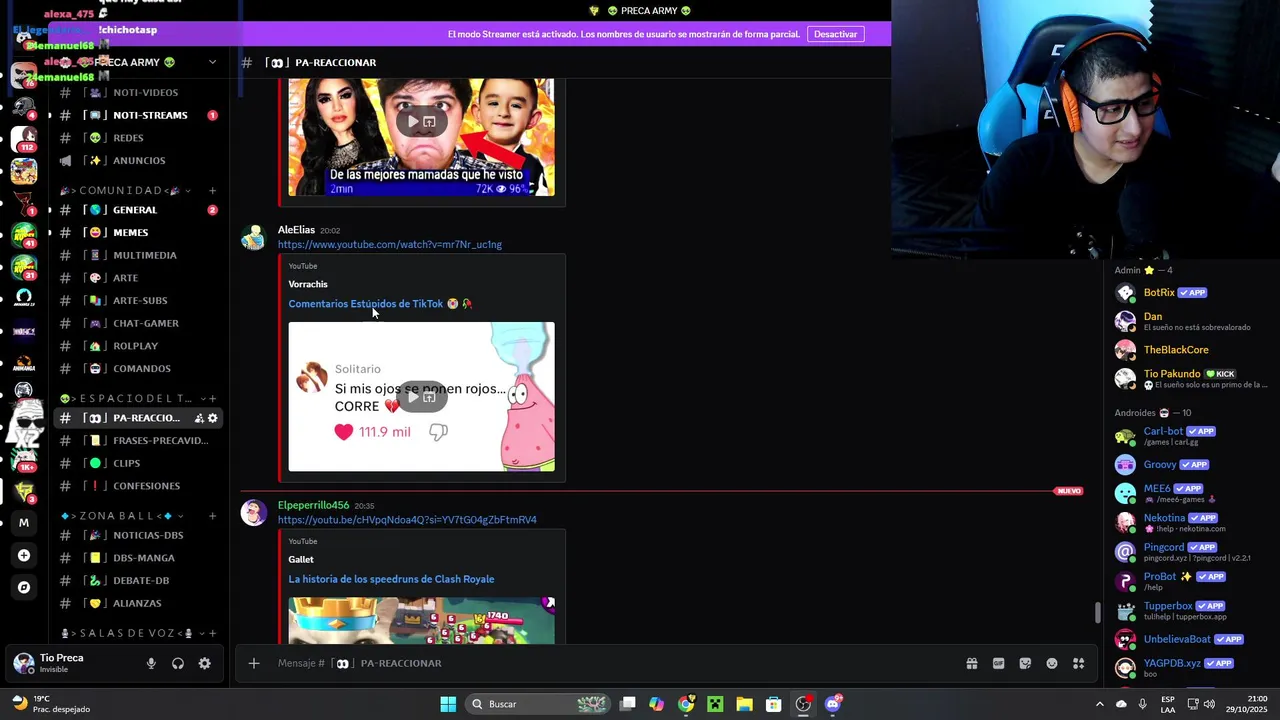Create invite for PA-REACCIONAR channel
Image resolution: width=1280 pixels, height=720 pixels.
point(199,418)
